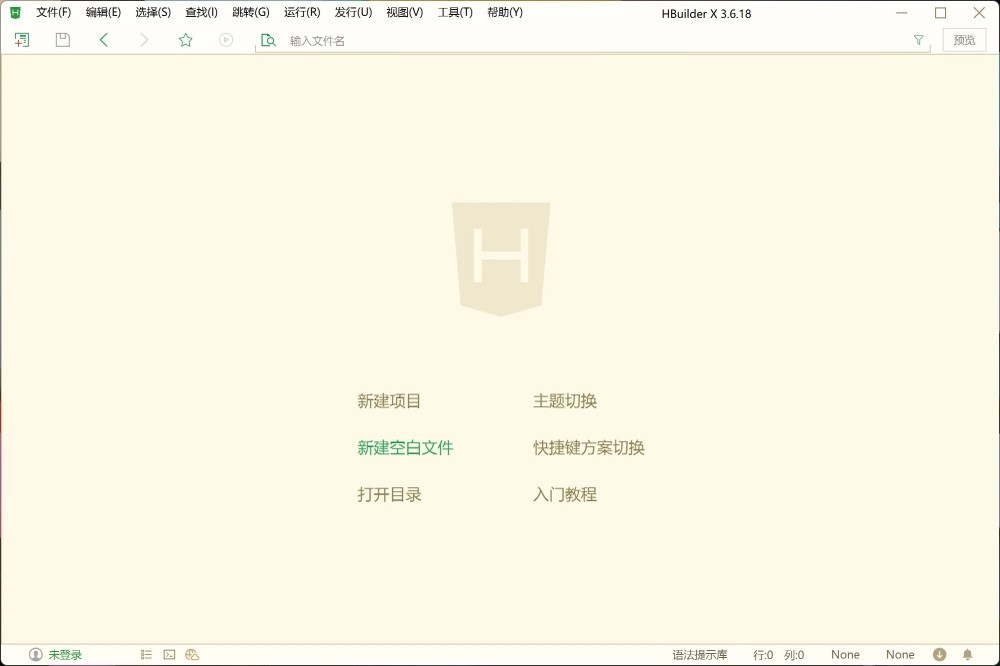
Task: Click the star favorite icon in the toolbar
Action: coord(185,39)
